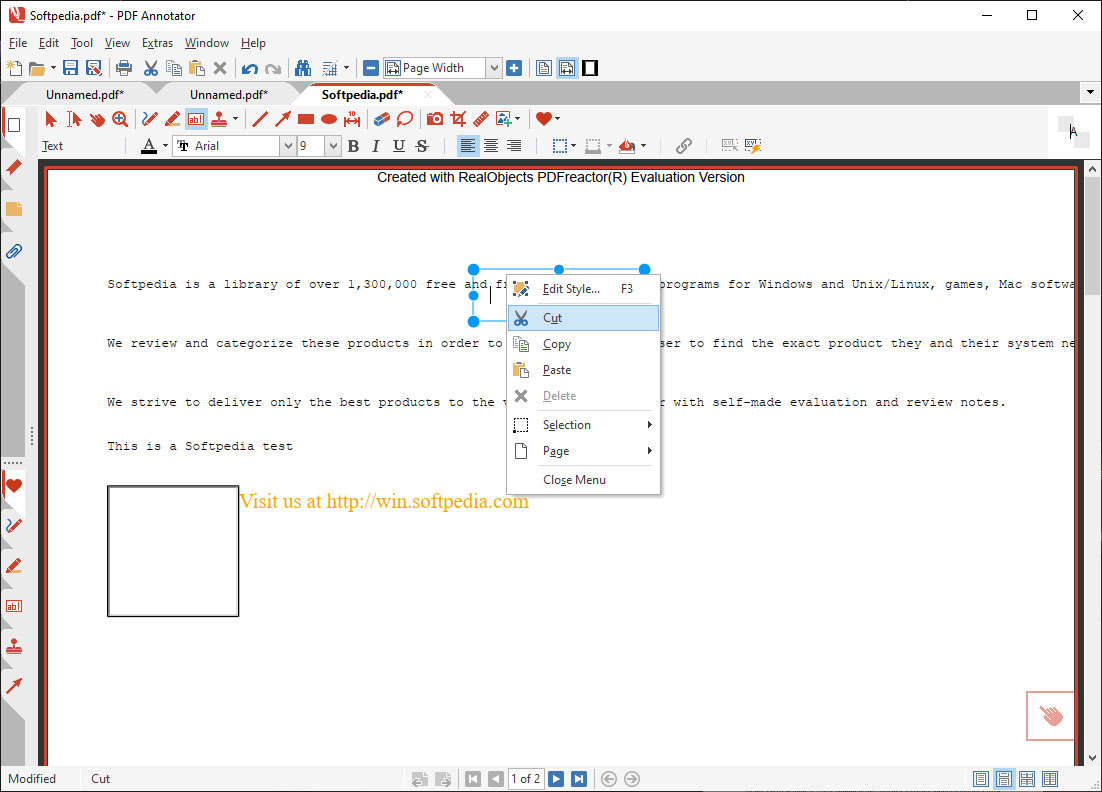Screen dimensions: 1102x792
Task: Toggle Bold text formatting
Action: 353,146
